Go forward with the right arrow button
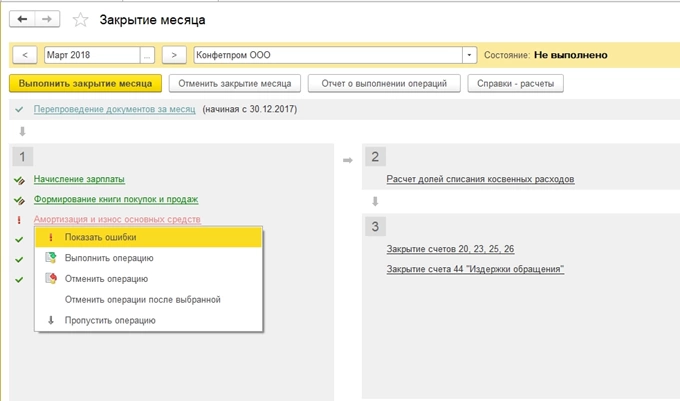This screenshot has height=401, width=680. coord(47,19)
